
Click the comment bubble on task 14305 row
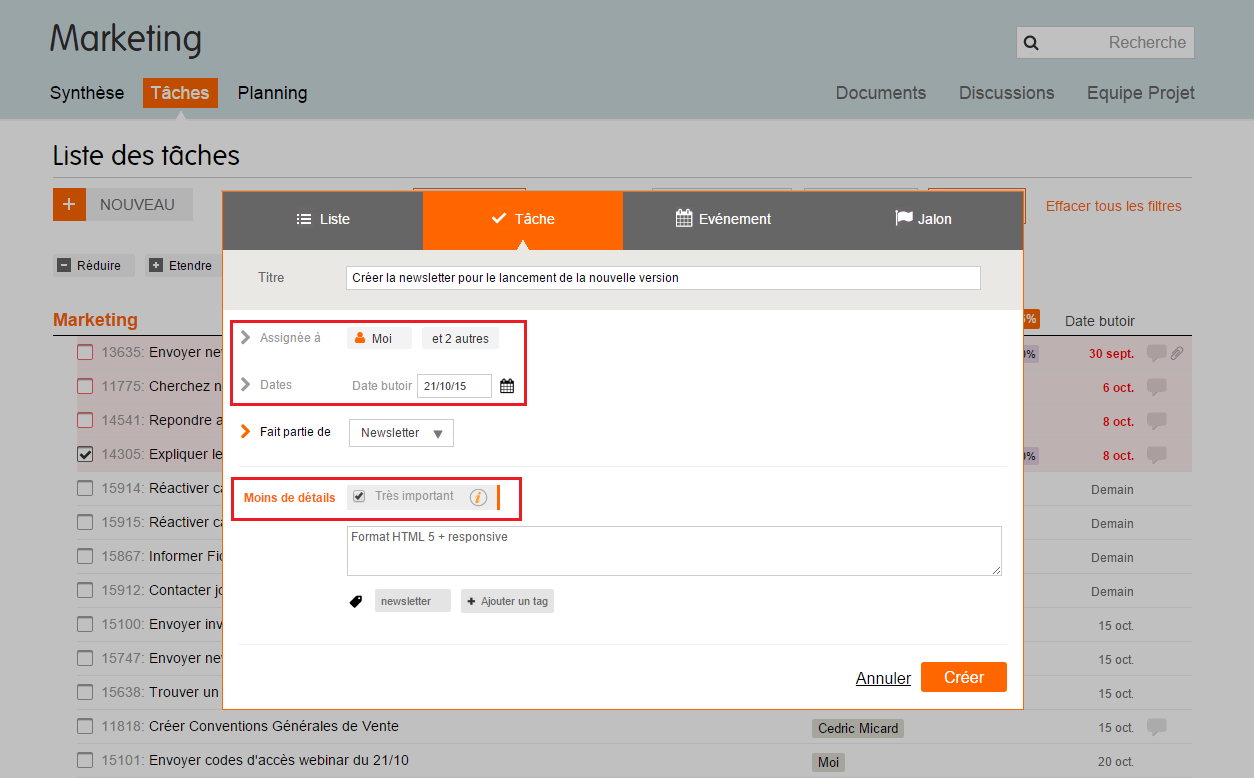(1157, 455)
